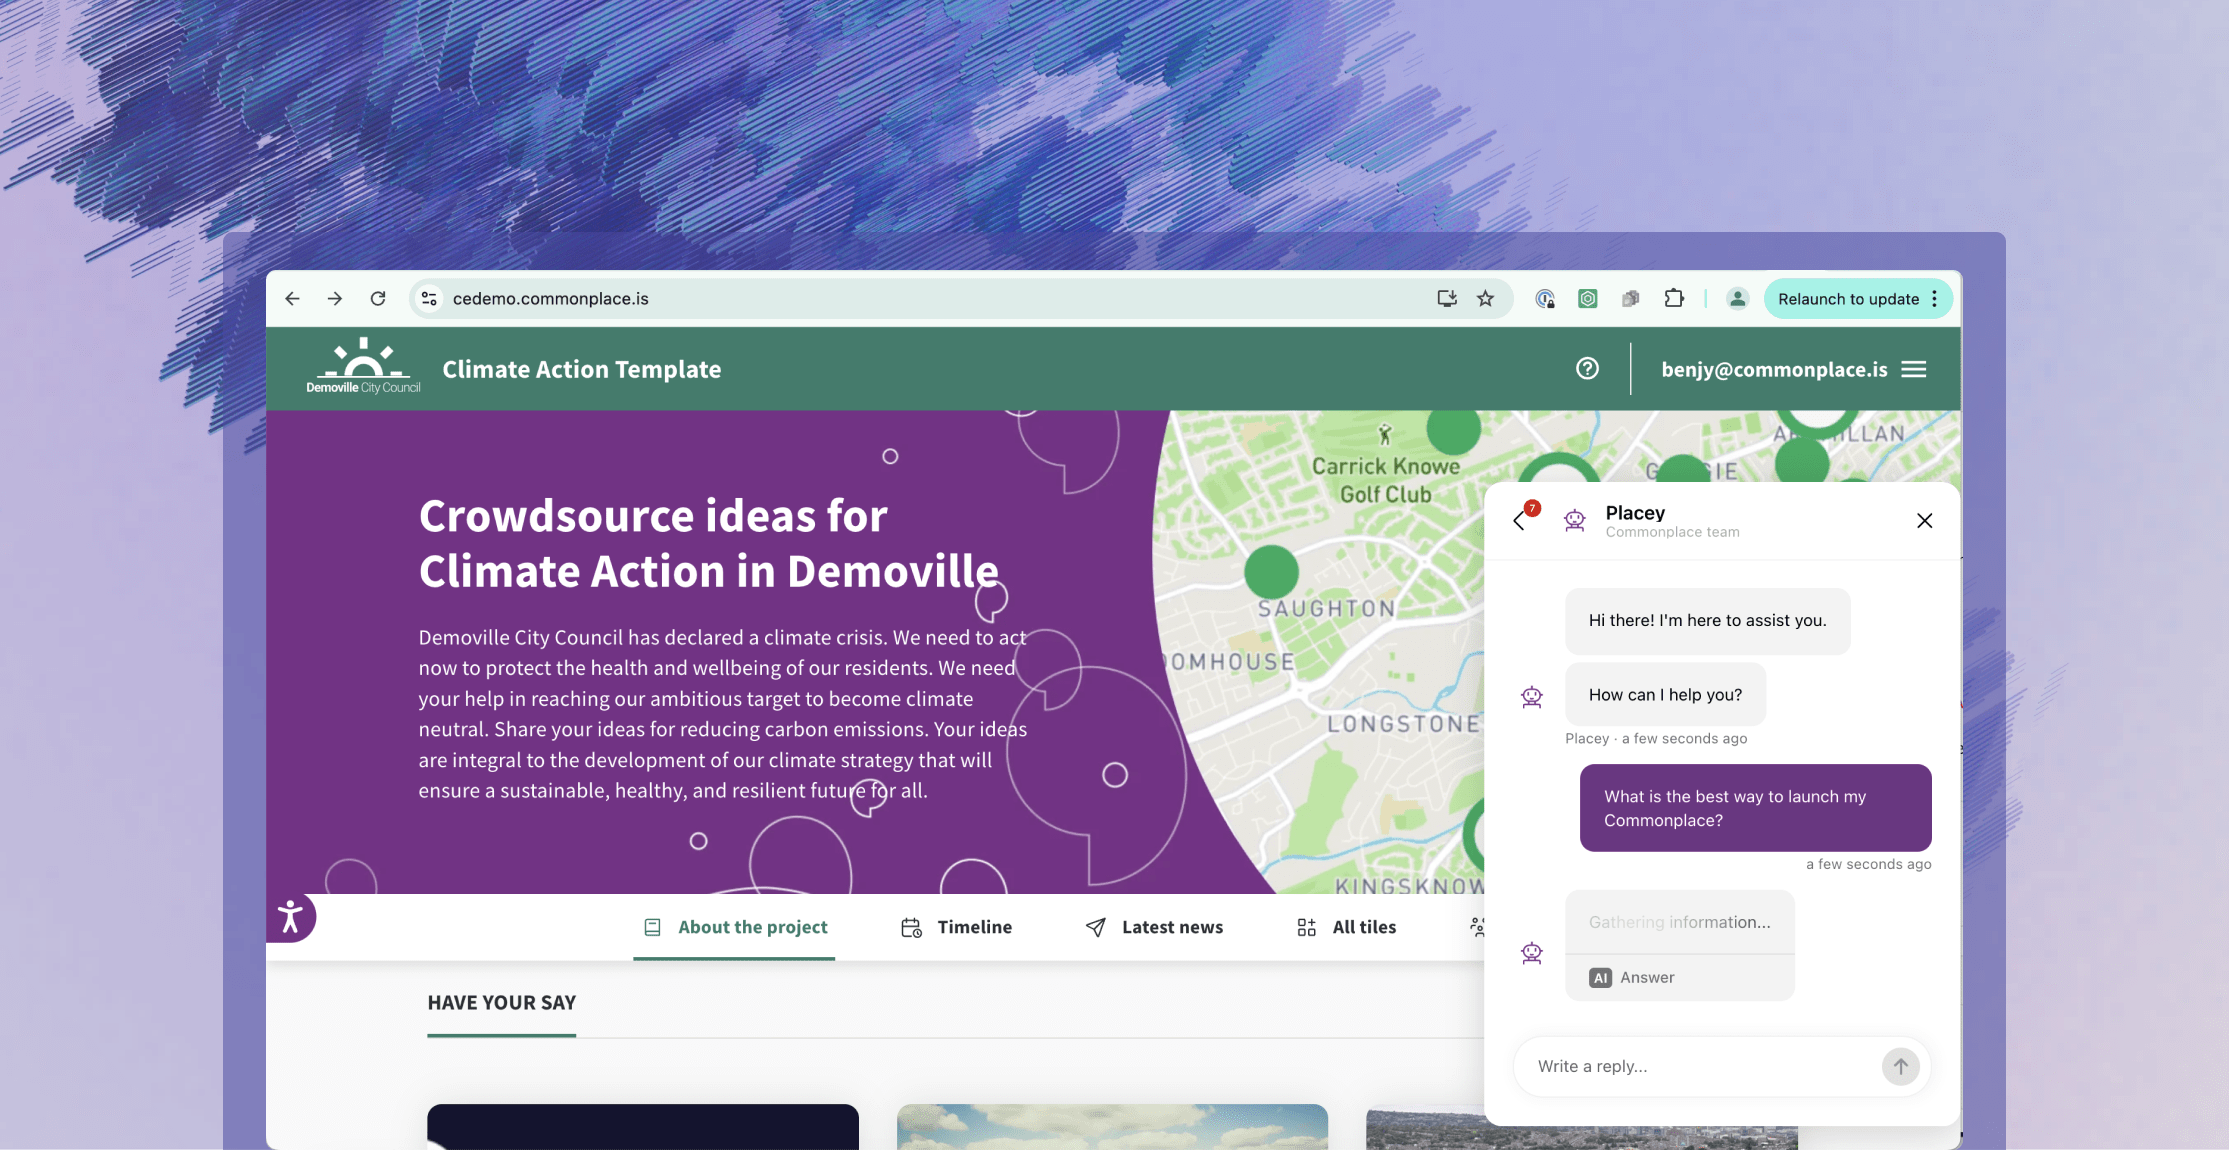Close the Placey chat panel
The height and width of the screenshot is (1150, 2229).
point(1924,520)
